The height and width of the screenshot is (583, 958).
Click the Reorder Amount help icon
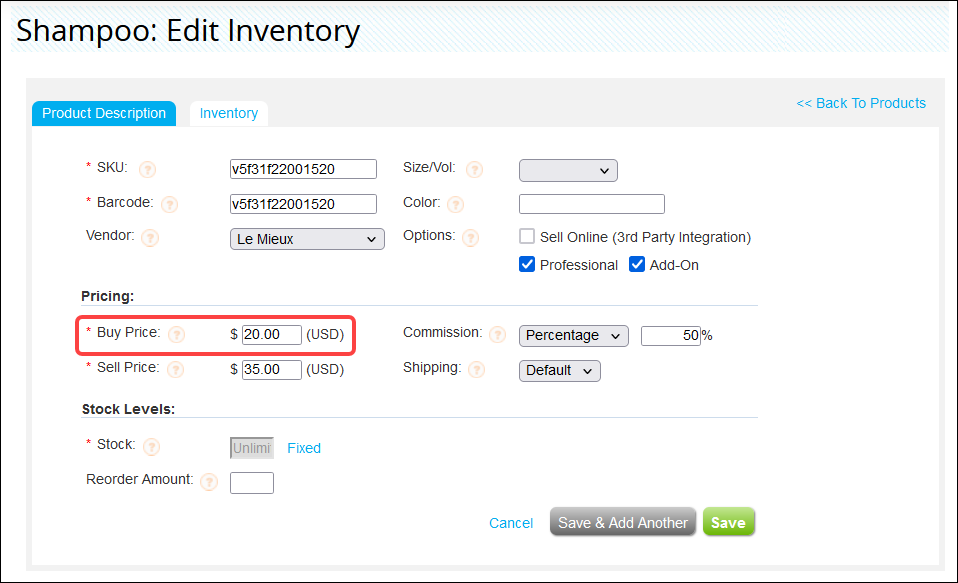pos(209,482)
